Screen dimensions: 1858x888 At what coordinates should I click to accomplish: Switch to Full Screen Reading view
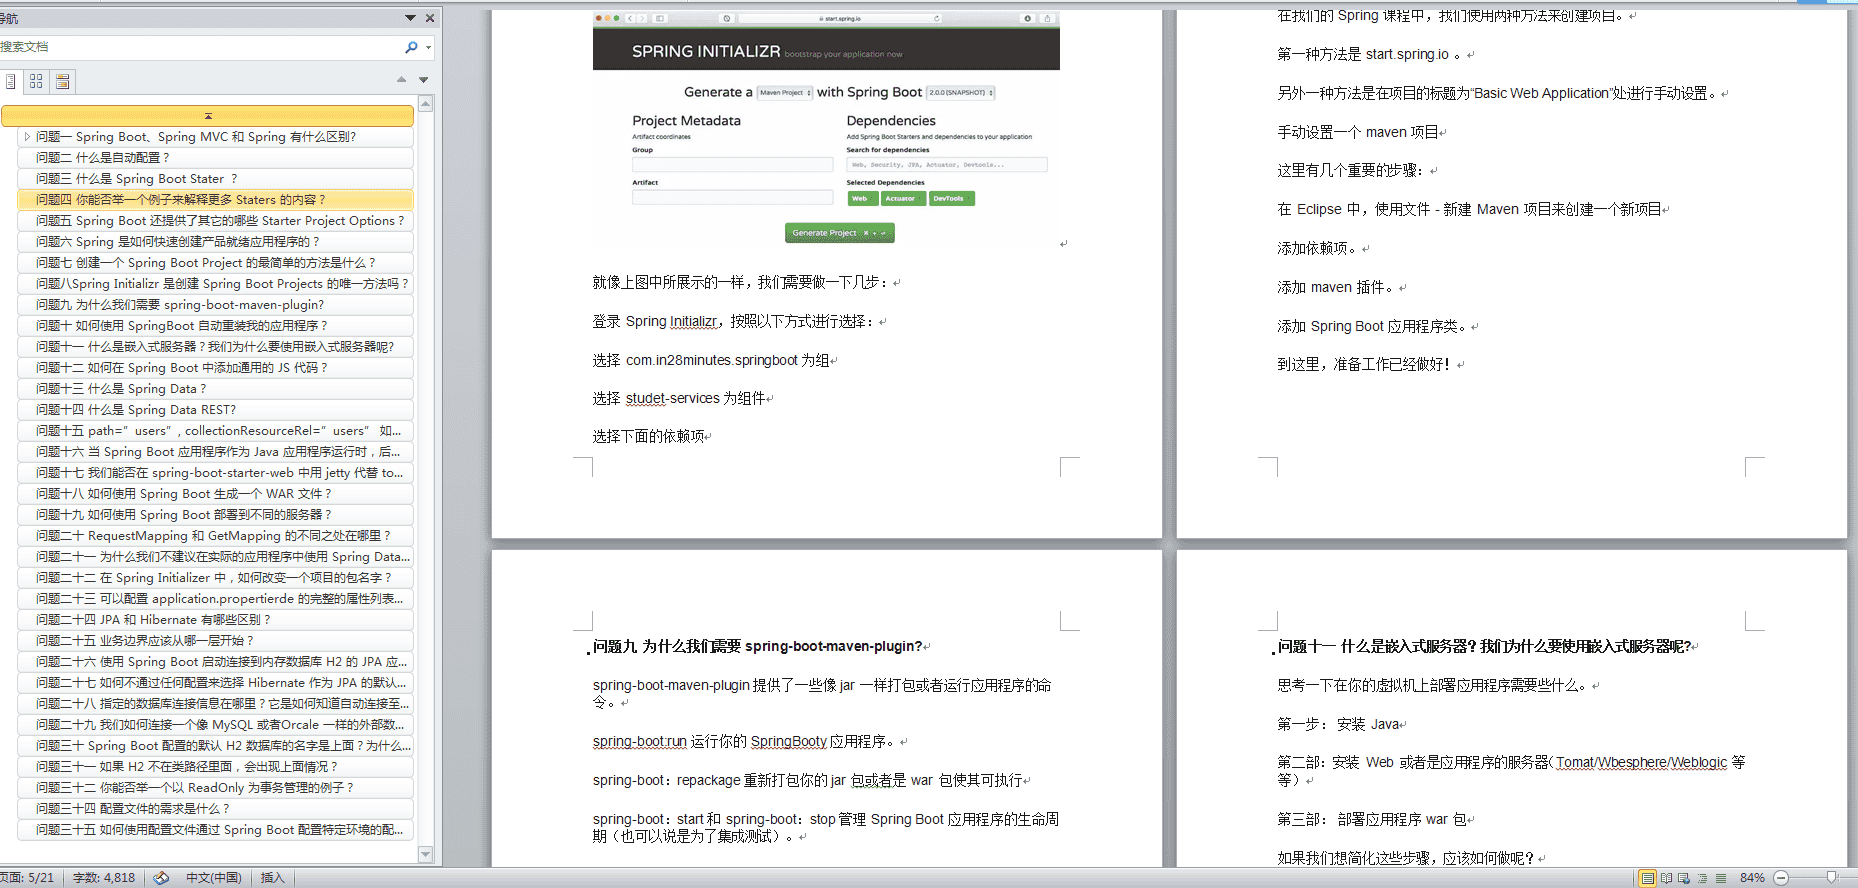[1666, 878]
